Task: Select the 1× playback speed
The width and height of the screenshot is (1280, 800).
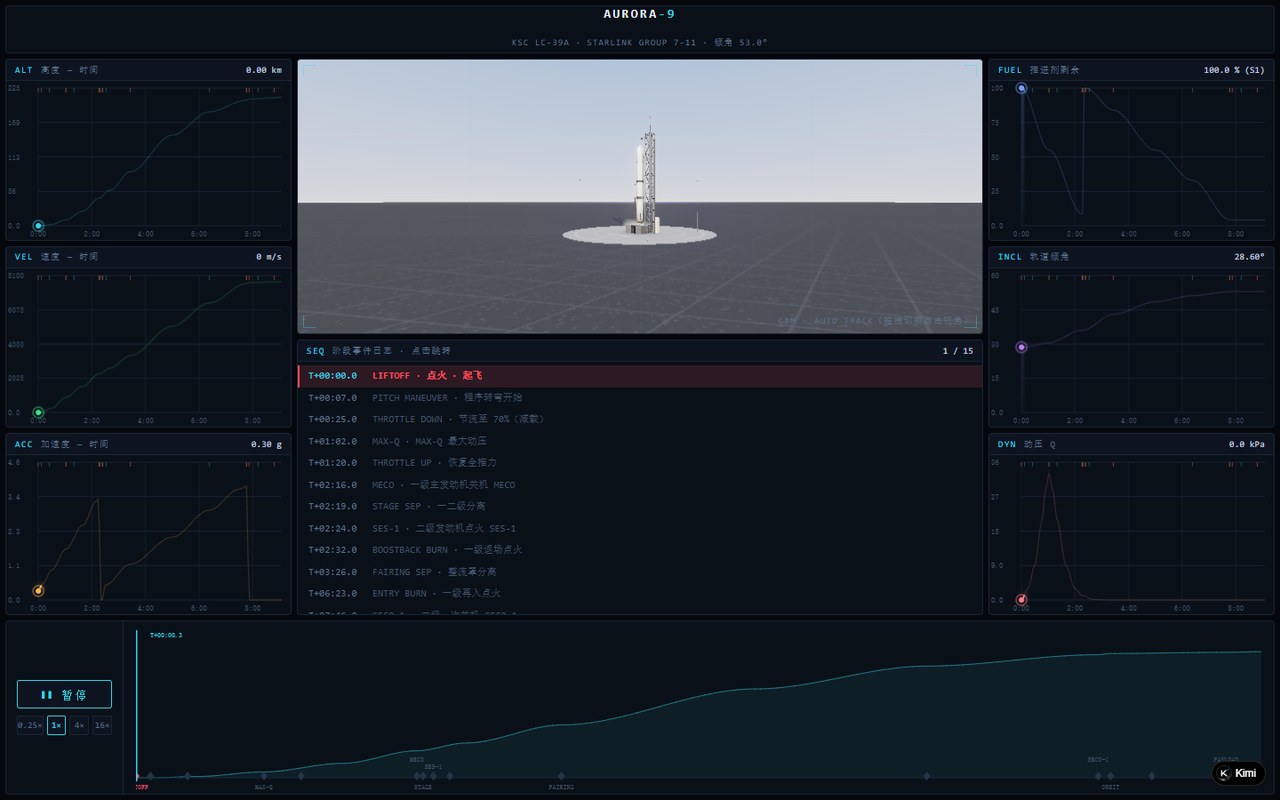Action: (56, 725)
